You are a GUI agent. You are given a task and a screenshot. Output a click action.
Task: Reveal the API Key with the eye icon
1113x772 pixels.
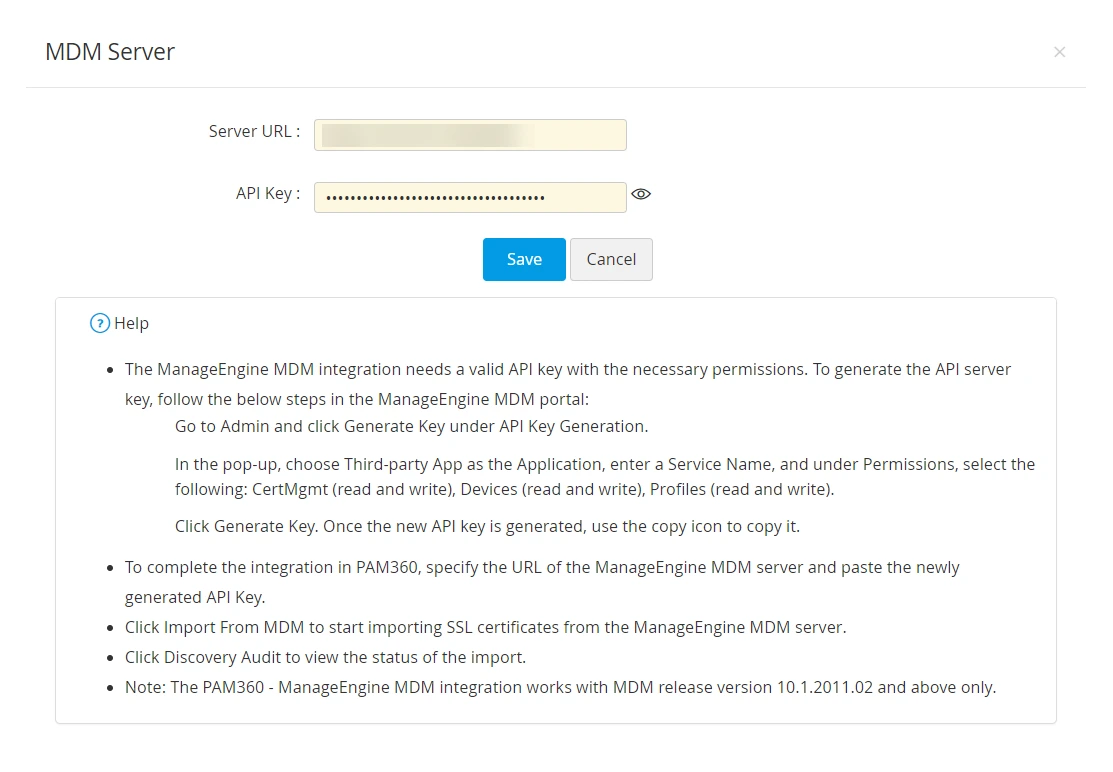tap(640, 194)
